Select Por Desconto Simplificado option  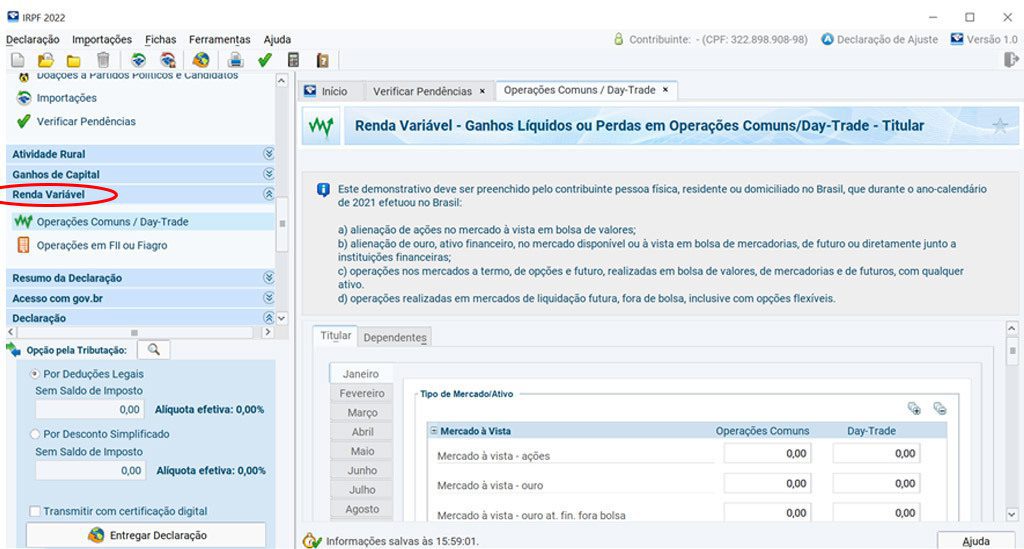pos(35,434)
